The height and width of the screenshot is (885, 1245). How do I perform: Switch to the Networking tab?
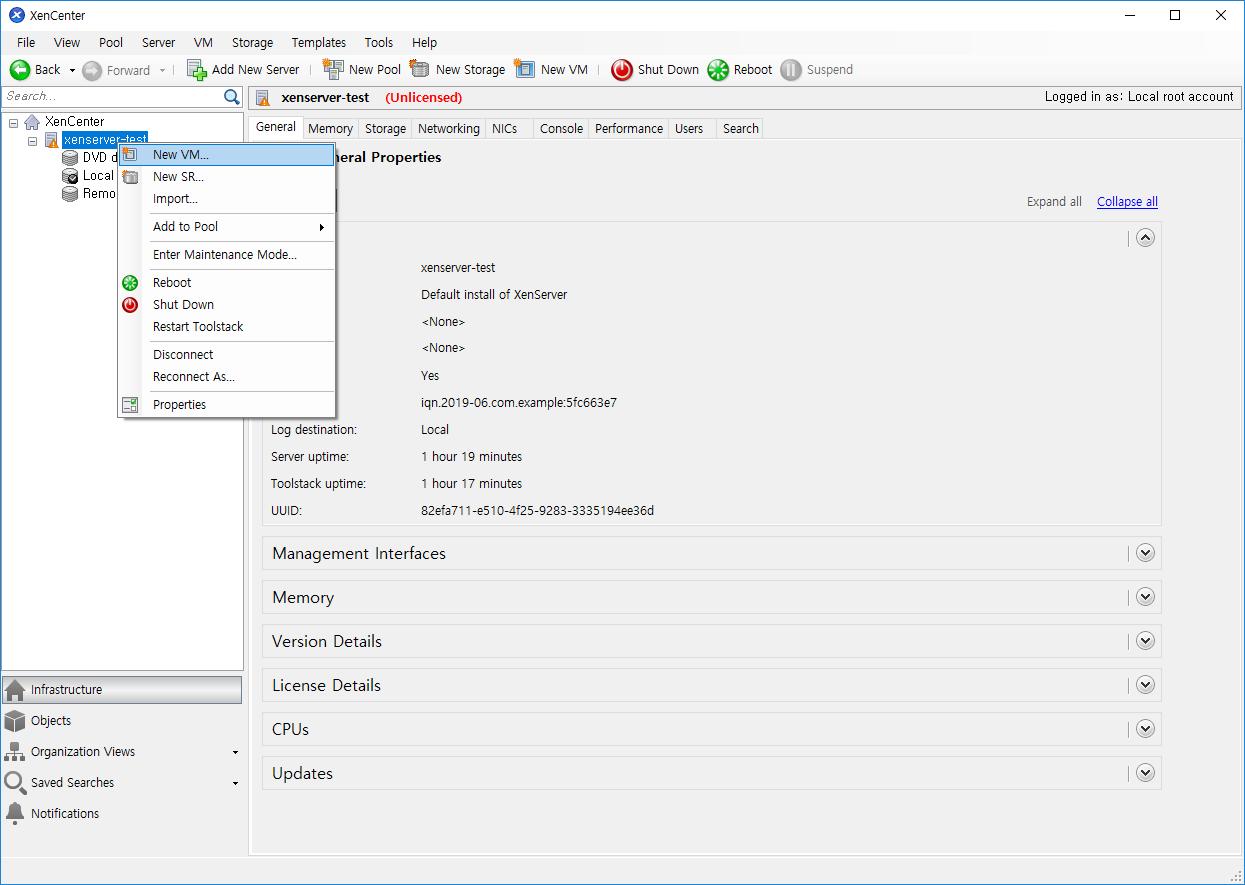point(448,129)
